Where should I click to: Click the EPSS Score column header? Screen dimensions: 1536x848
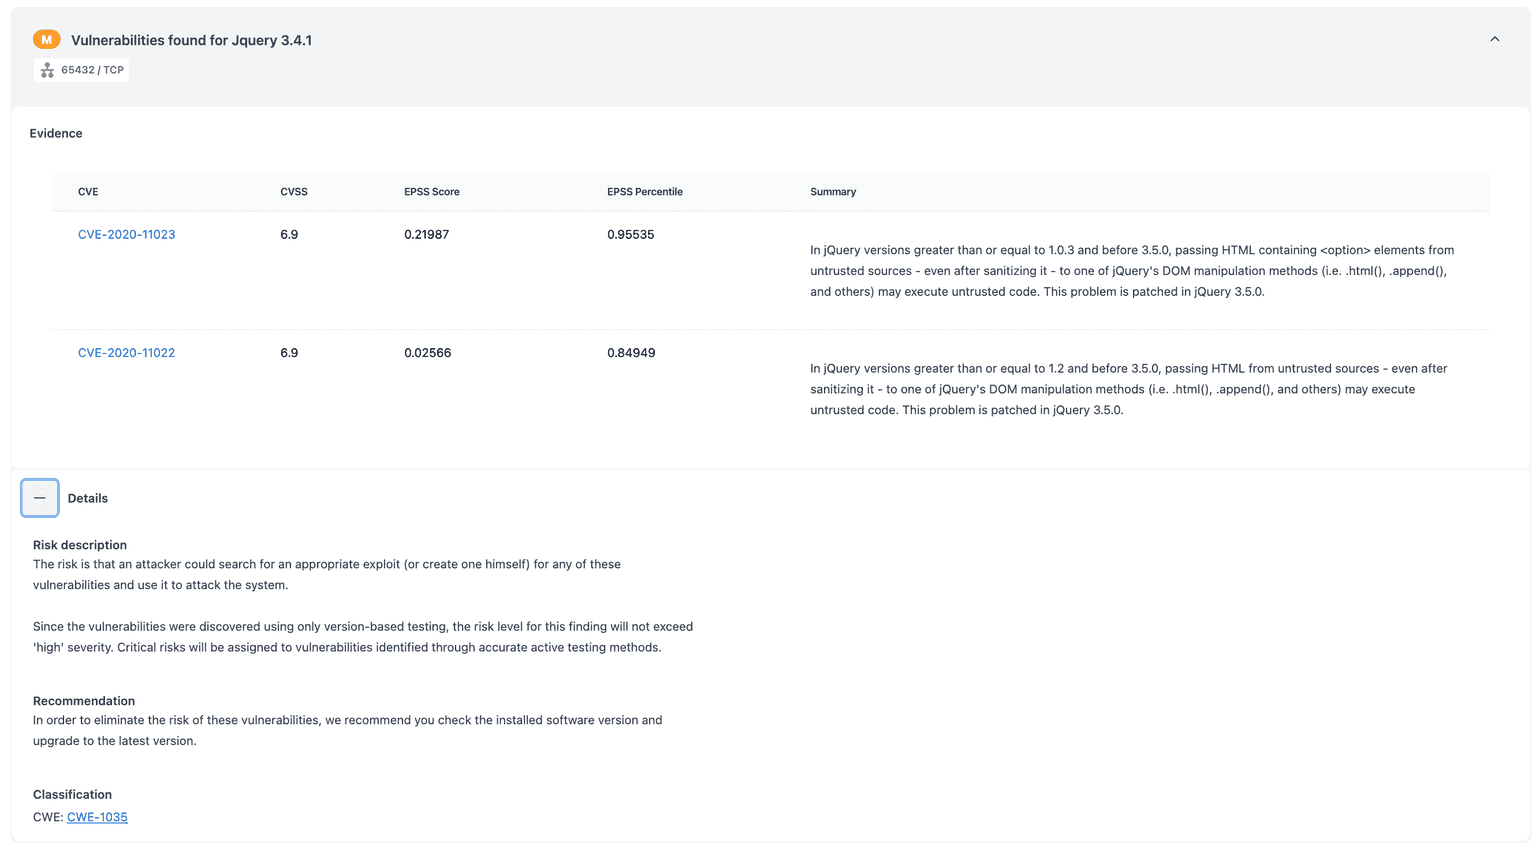click(x=432, y=191)
